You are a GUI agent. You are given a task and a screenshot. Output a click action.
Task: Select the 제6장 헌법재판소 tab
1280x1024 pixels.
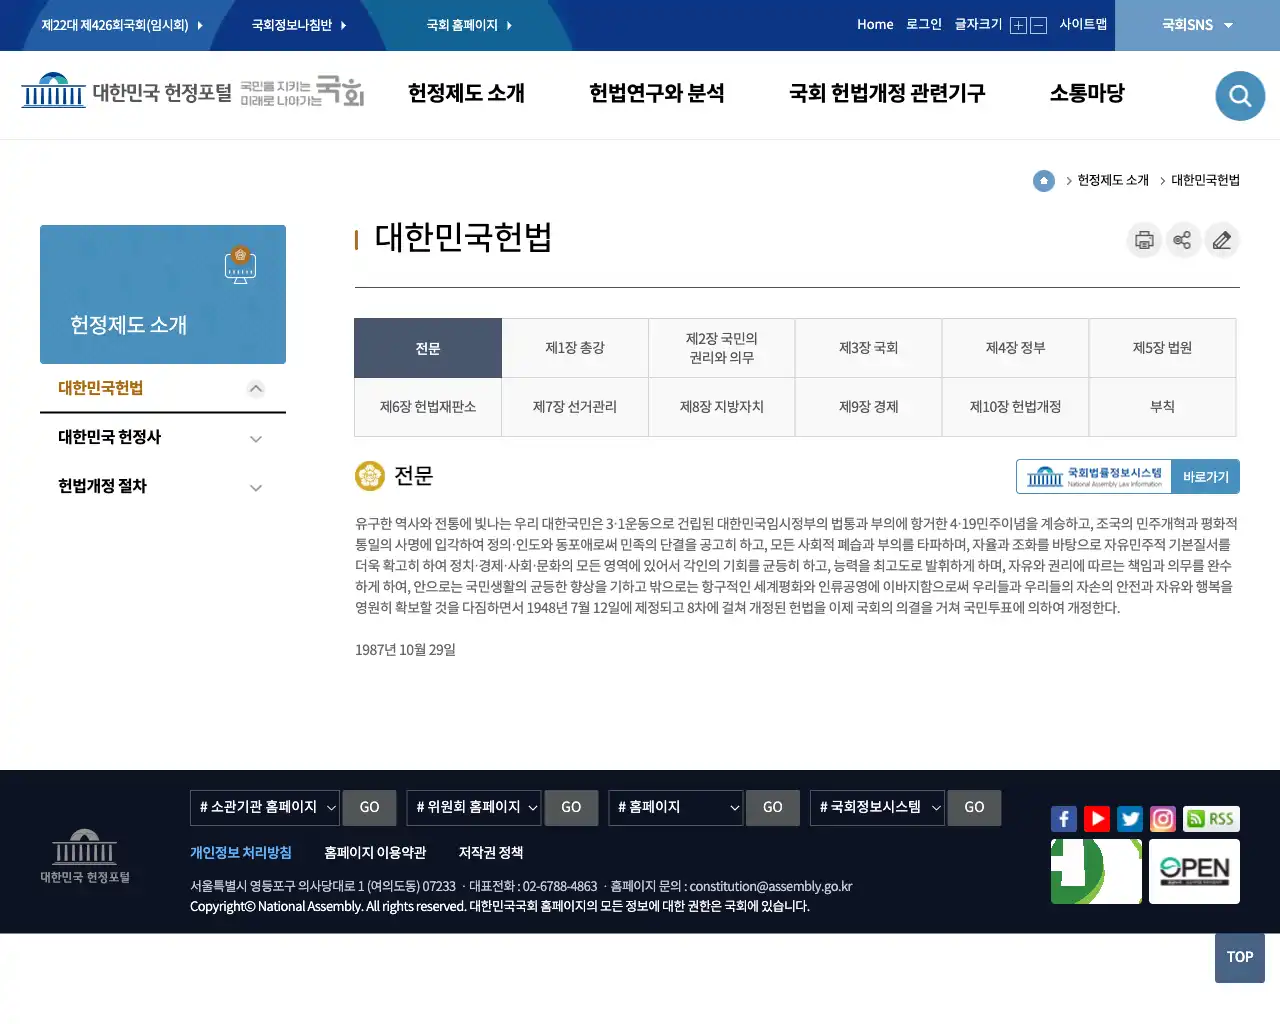428,407
